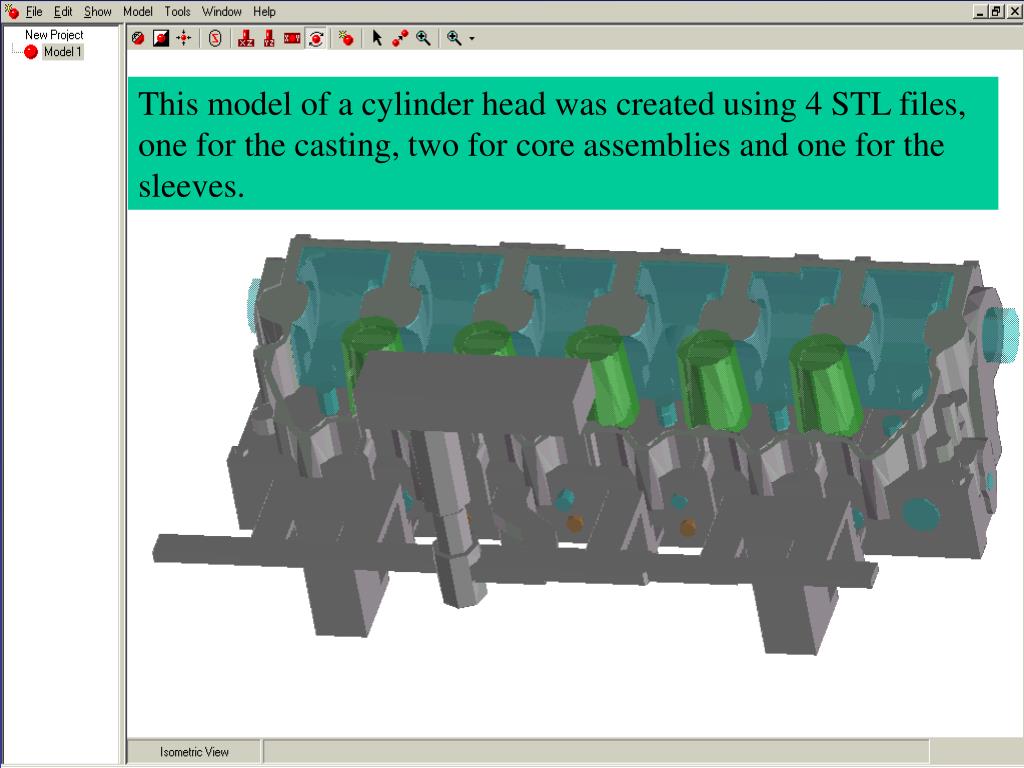
Task: Click the application icon in the menu bar
Action: tap(12, 11)
